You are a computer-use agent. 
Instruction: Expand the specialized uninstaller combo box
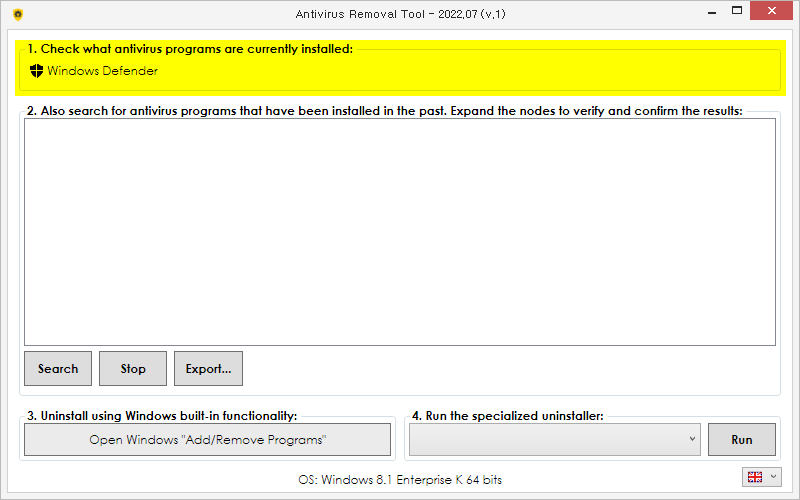(x=555, y=439)
